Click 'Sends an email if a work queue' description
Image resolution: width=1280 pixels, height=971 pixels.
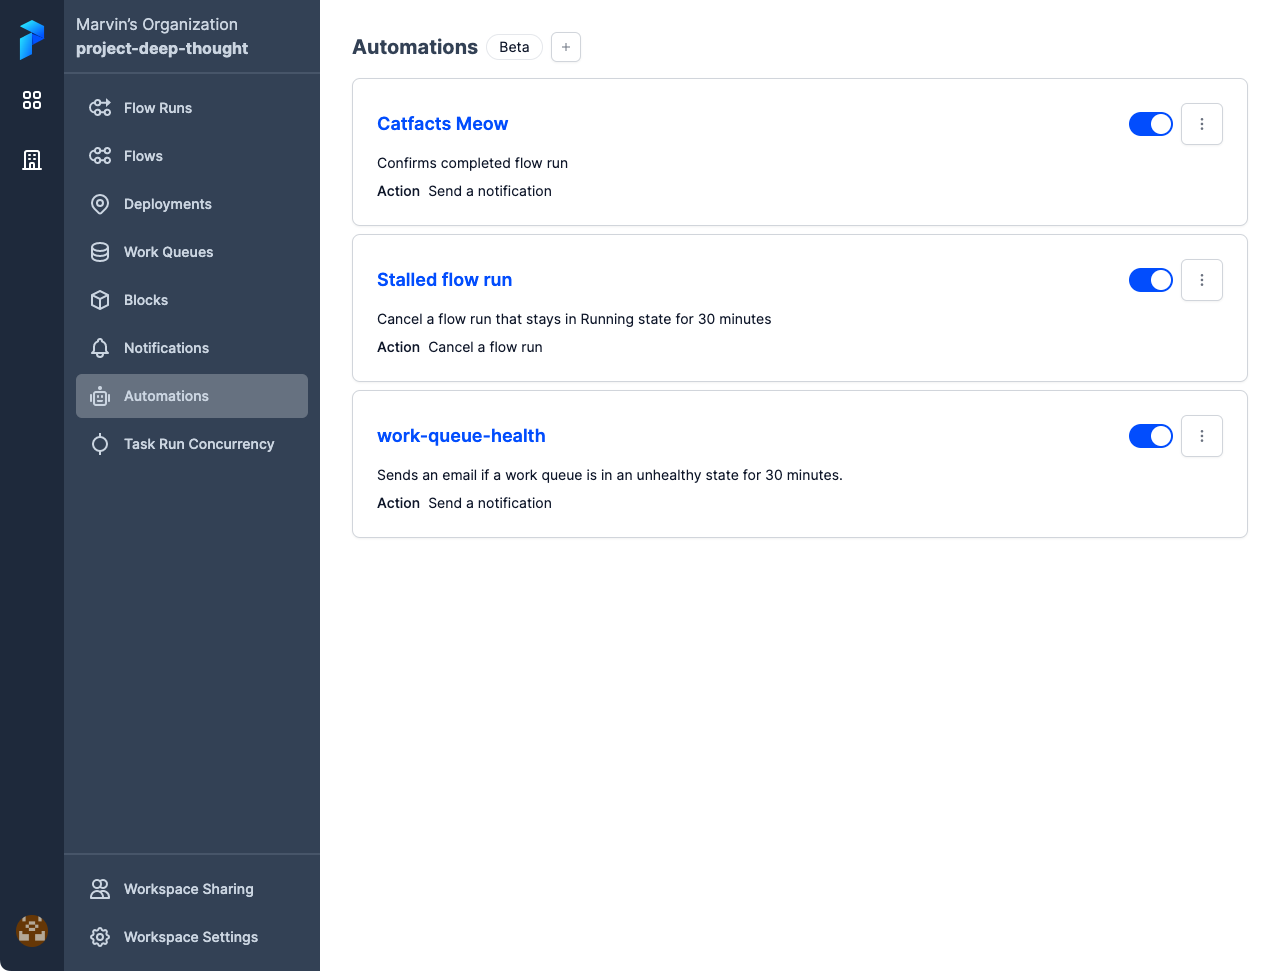pyautogui.click(x=610, y=475)
